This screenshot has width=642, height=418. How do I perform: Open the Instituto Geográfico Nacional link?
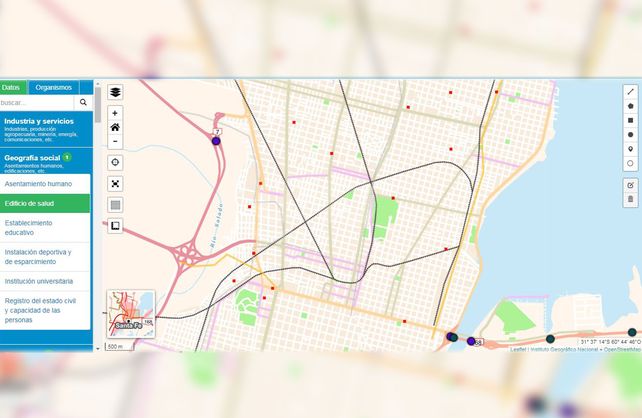click(564, 349)
